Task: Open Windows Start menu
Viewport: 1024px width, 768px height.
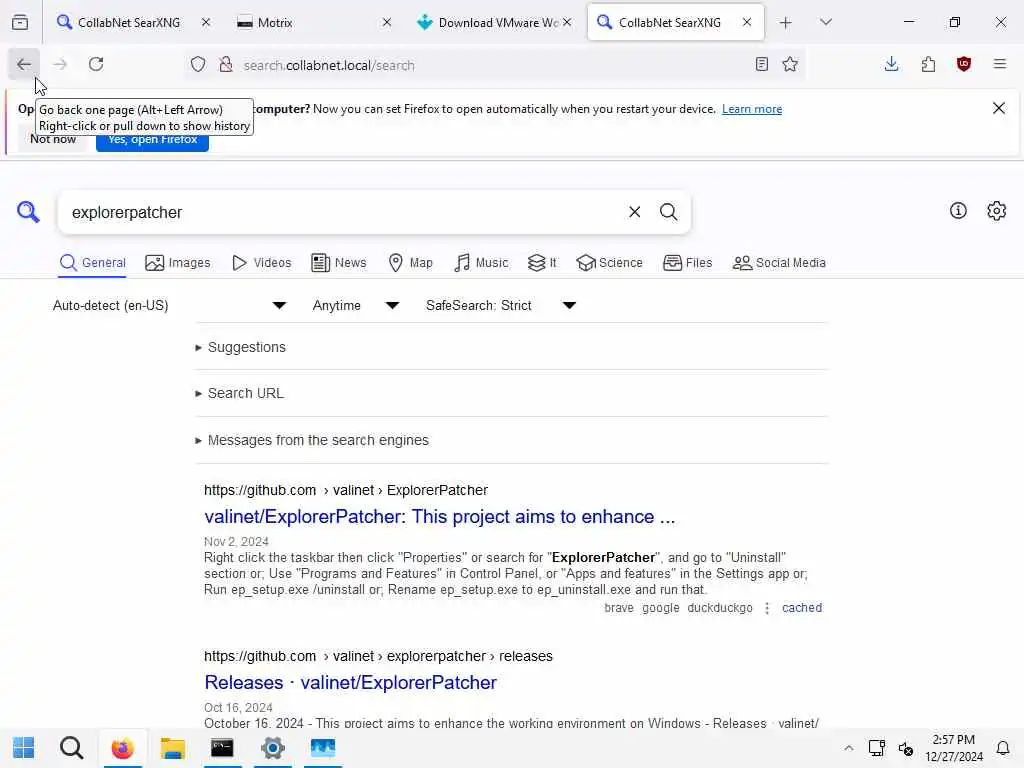Action: tap(24, 748)
